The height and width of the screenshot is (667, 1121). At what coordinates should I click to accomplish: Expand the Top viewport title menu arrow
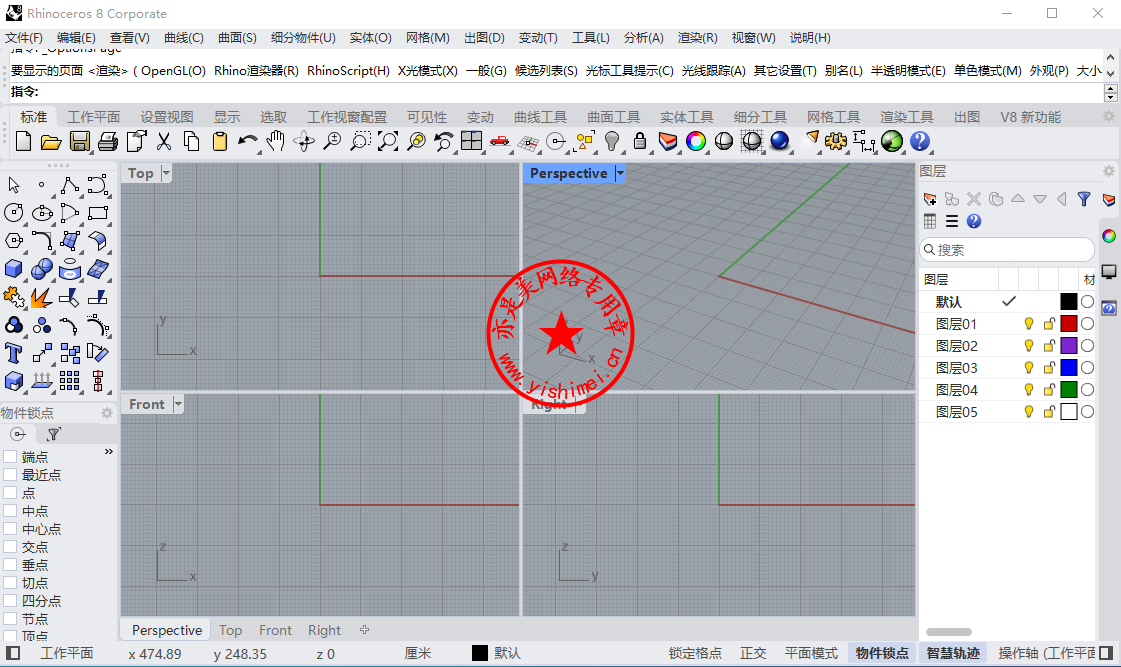[166, 174]
